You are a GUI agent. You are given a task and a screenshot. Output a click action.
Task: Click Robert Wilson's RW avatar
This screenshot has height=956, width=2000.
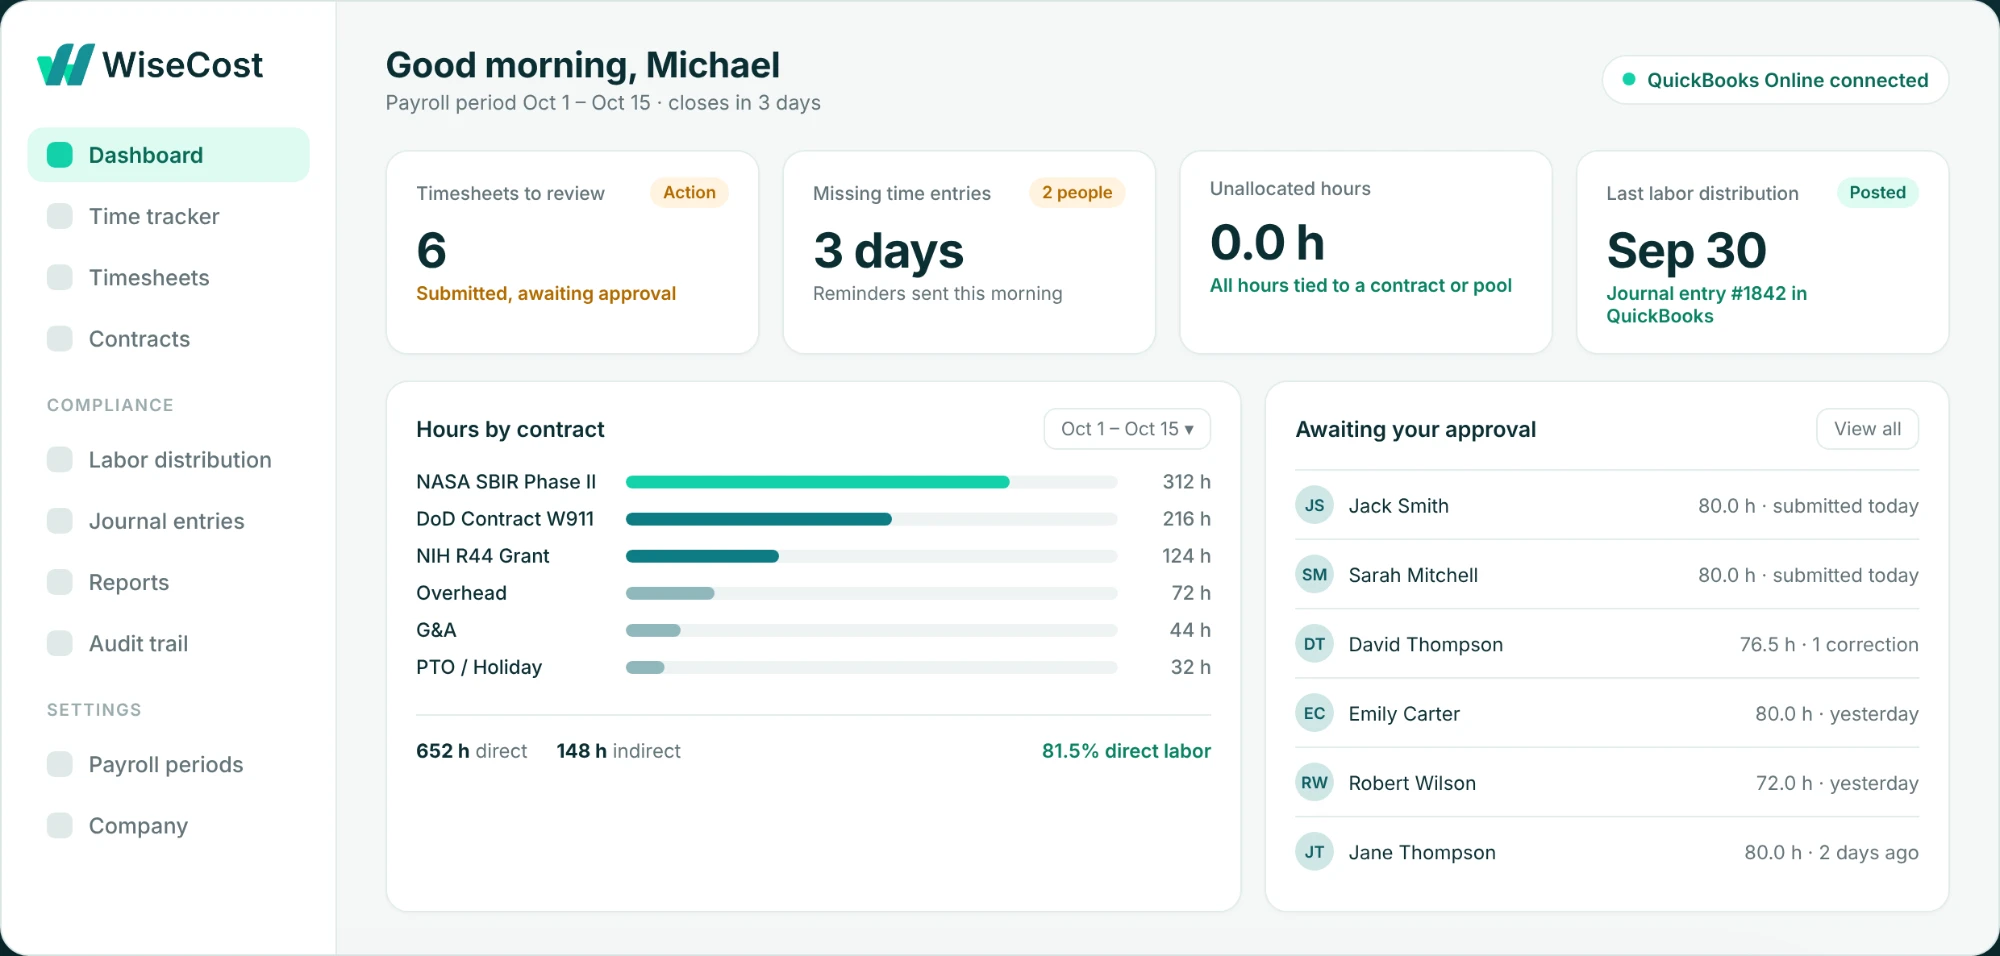point(1314,782)
